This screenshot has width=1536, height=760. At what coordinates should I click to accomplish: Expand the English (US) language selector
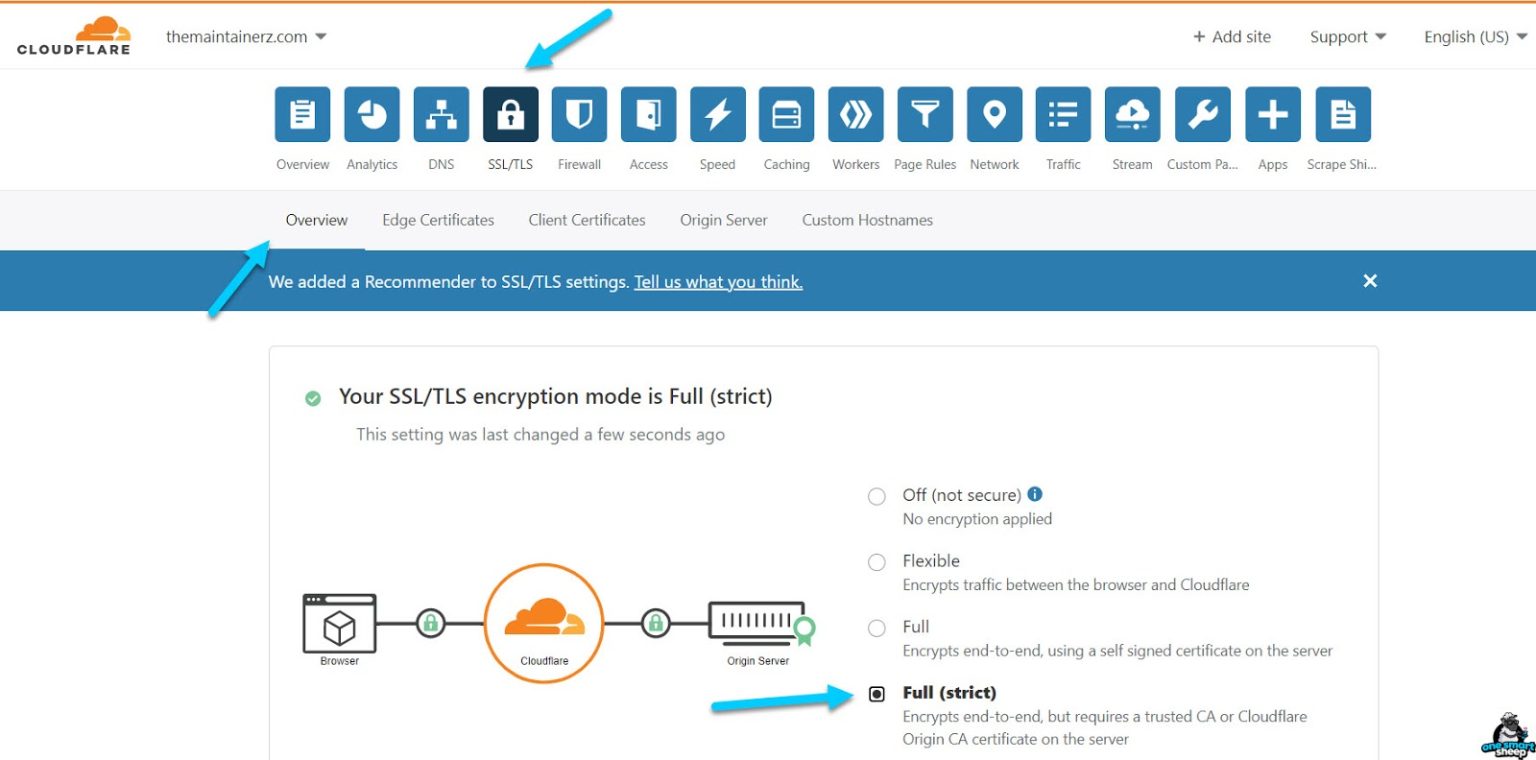(1475, 37)
